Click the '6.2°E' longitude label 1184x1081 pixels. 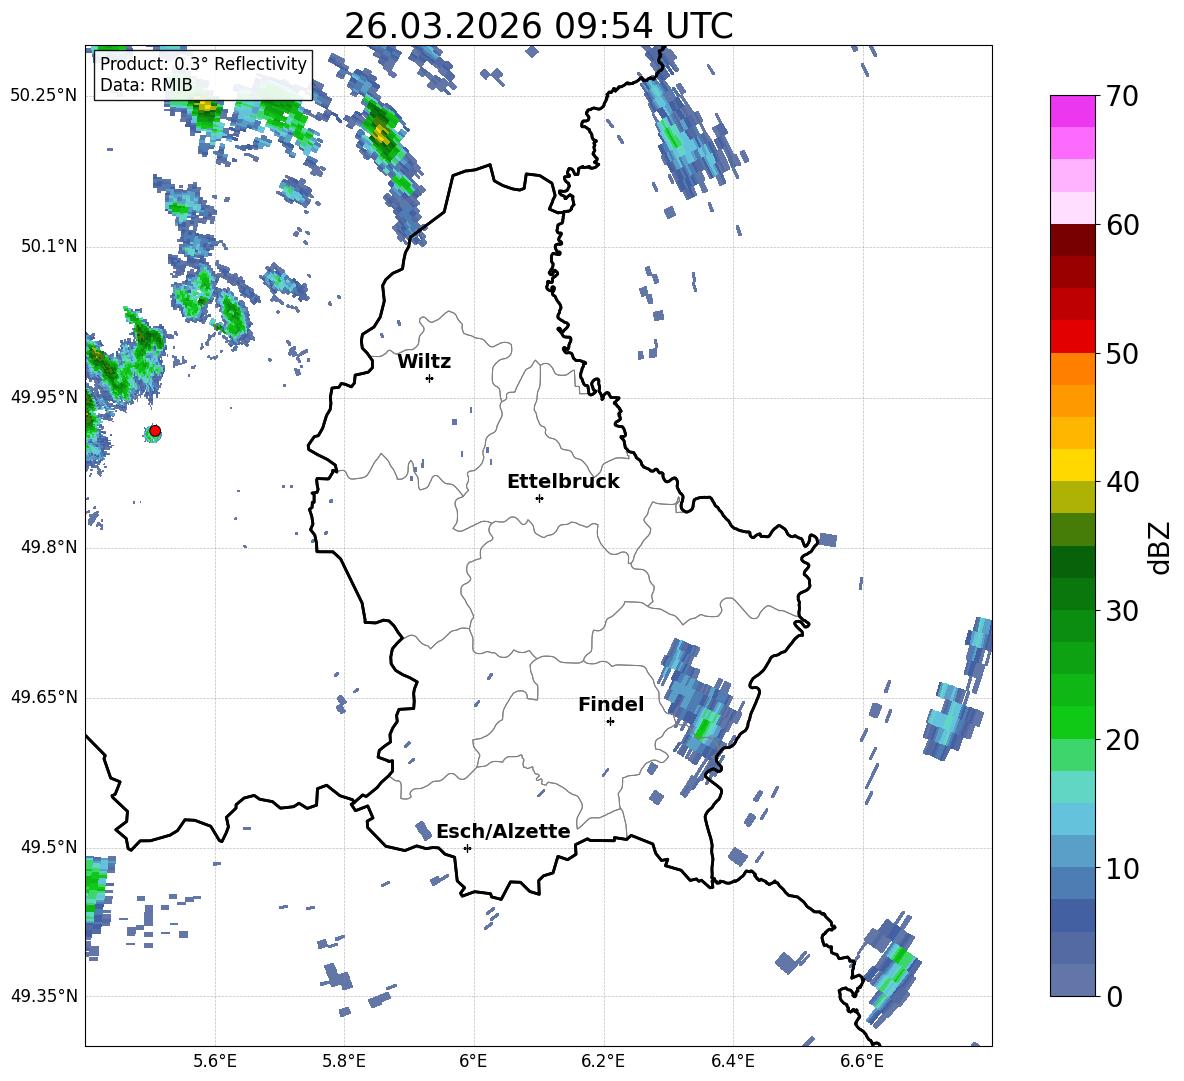(x=603, y=1061)
